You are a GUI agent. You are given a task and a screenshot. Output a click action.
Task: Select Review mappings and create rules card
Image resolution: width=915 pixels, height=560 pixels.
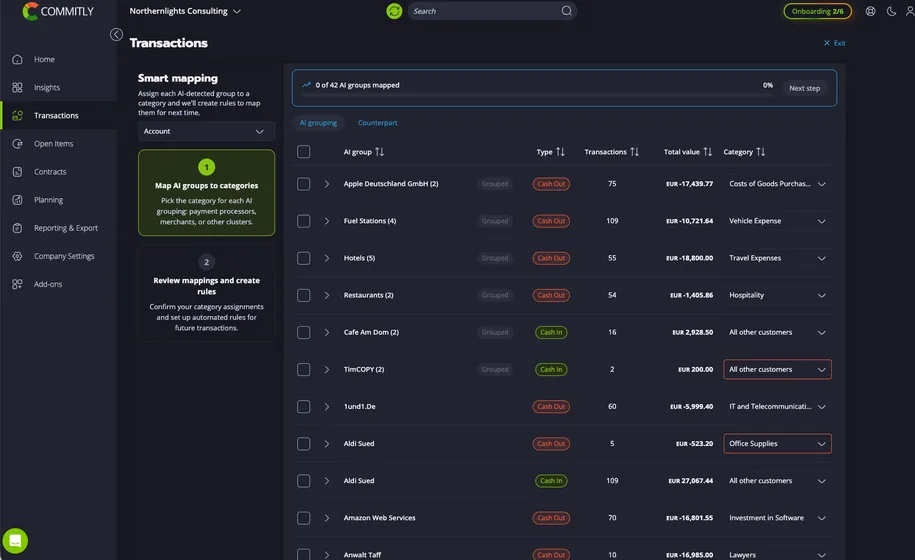click(x=207, y=293)
